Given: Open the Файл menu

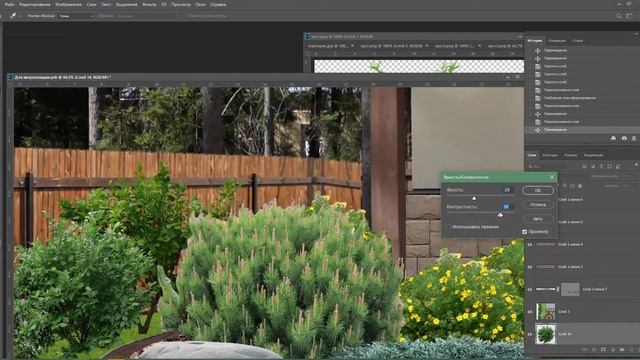Looking at the screenshot, I should tap(9, 4).
